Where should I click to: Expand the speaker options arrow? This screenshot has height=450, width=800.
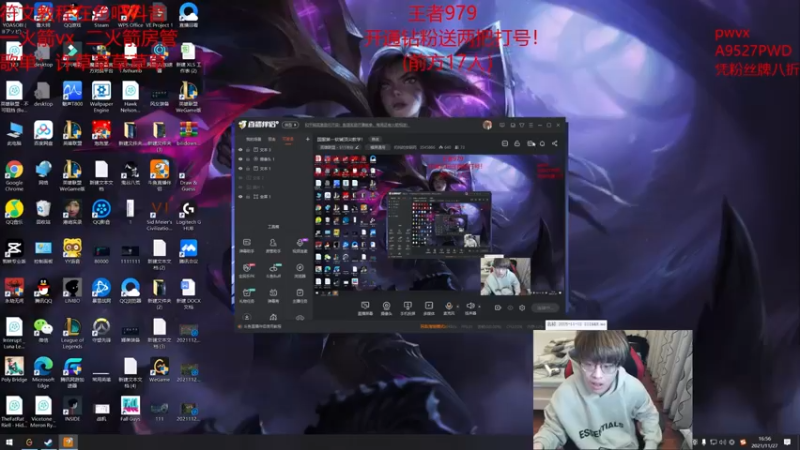(x=479, y=307)
